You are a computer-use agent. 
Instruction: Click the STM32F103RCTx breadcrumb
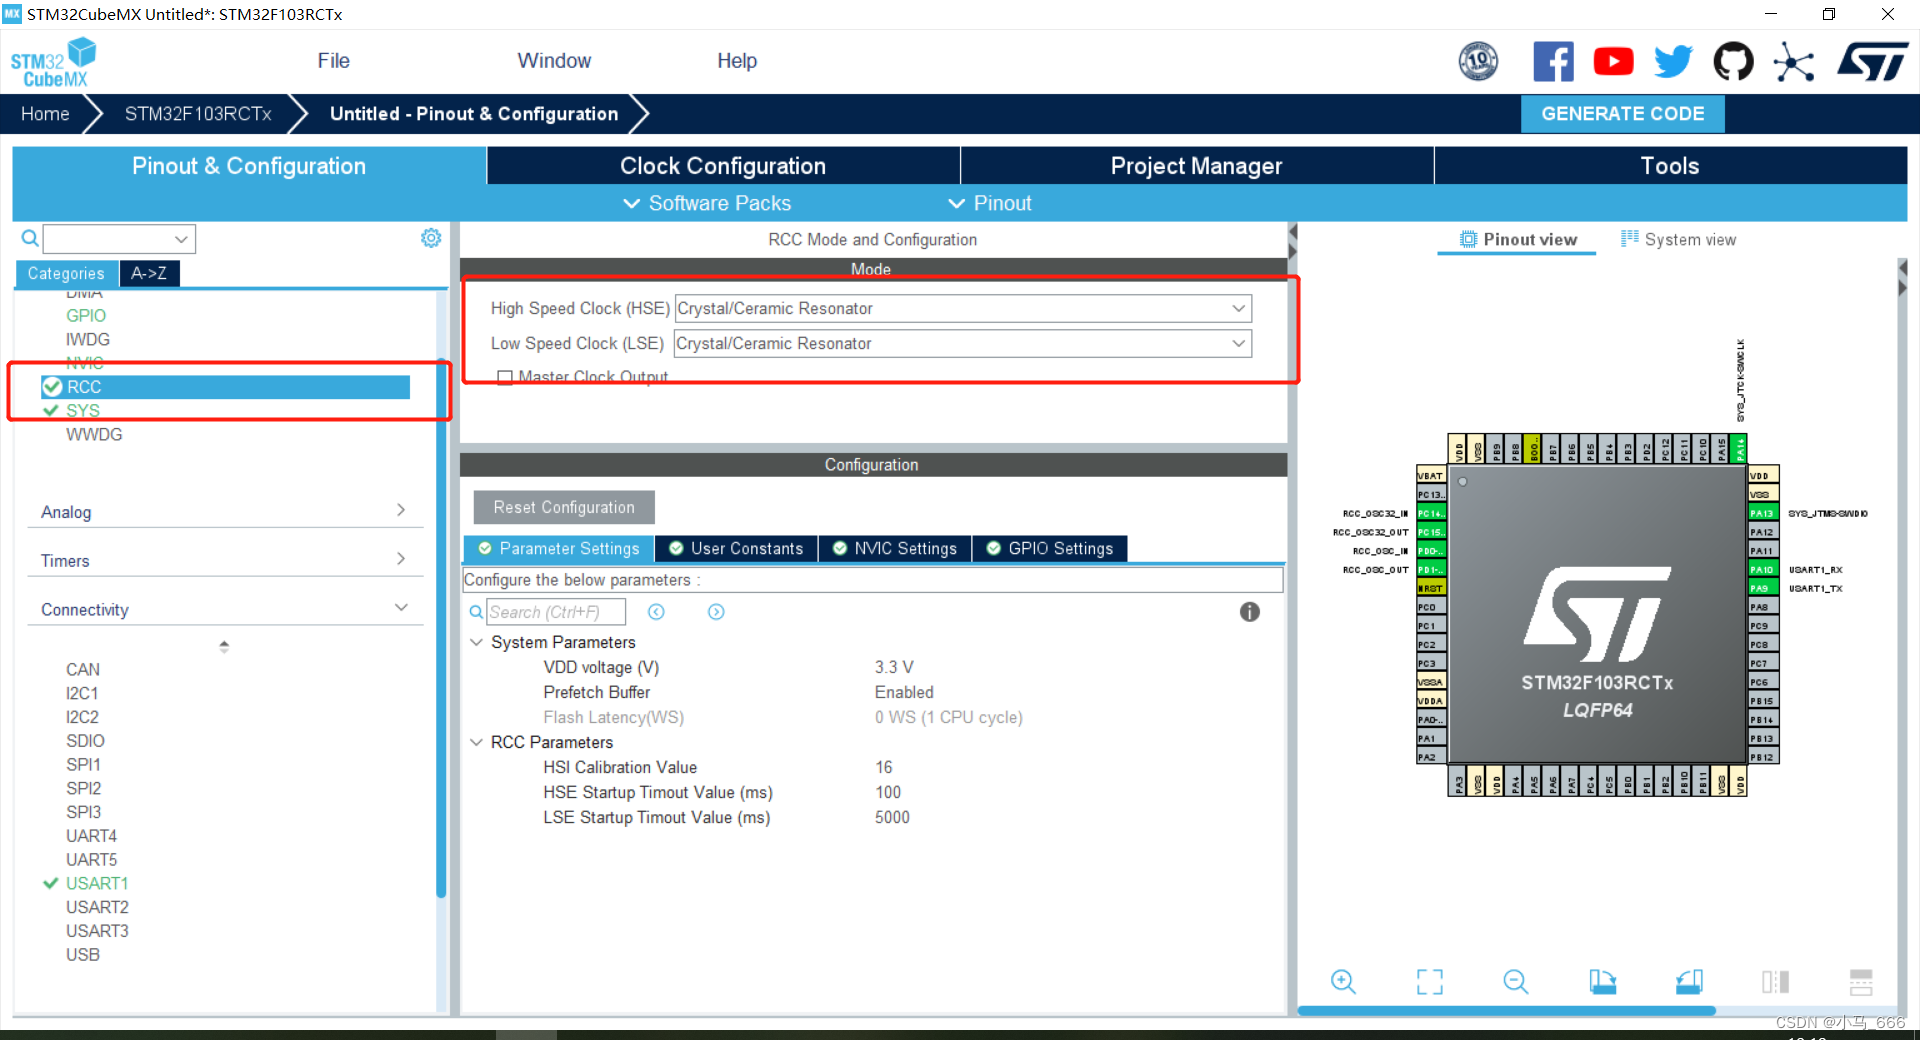pos(198,114)
